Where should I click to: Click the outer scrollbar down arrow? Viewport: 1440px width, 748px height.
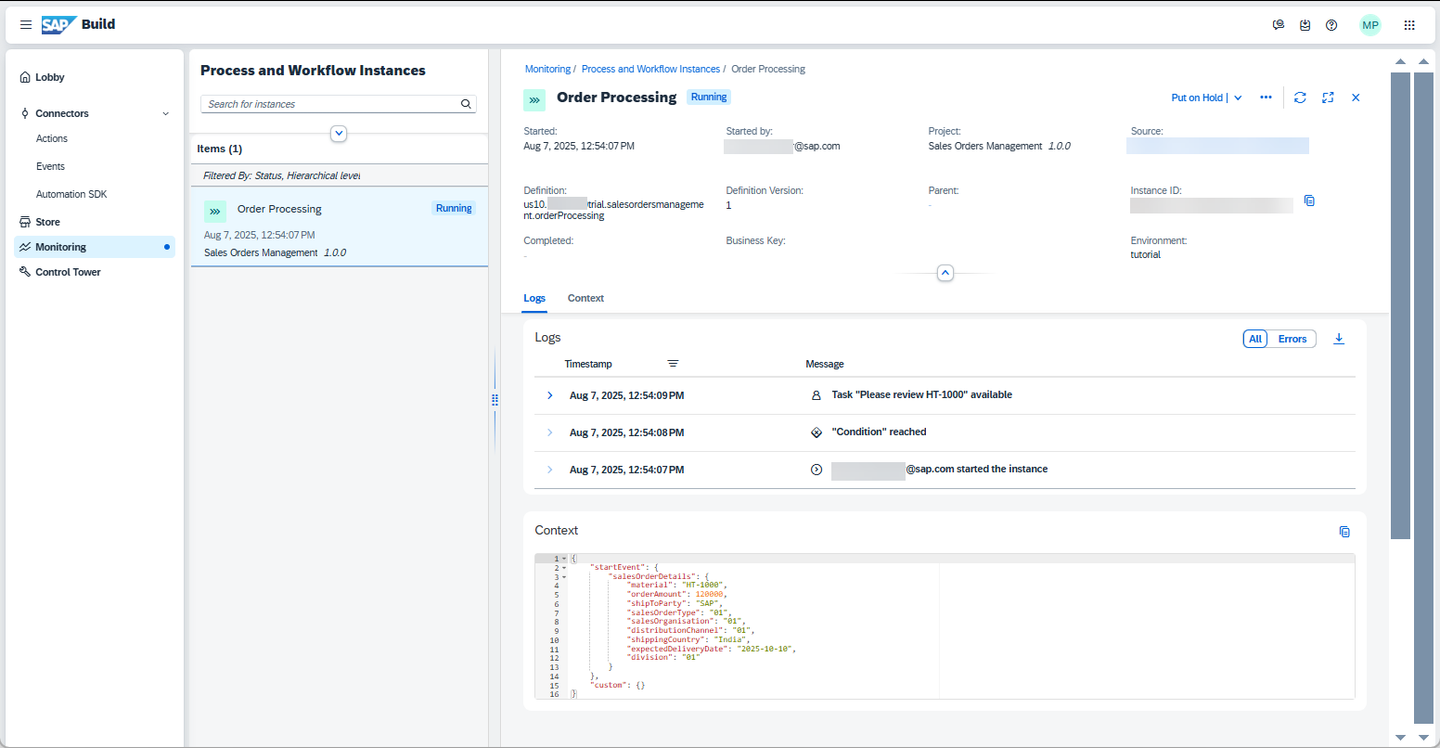tap(1424, 736)
